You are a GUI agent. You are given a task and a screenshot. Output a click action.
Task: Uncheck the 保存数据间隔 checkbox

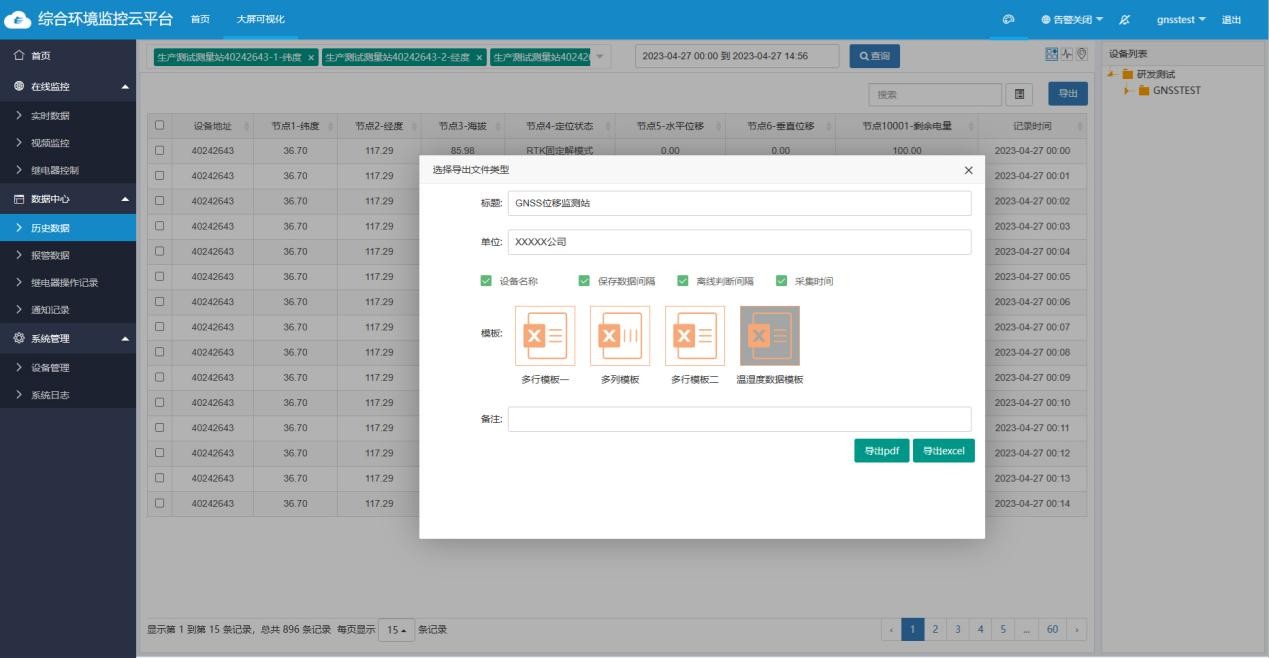[585, 281]
